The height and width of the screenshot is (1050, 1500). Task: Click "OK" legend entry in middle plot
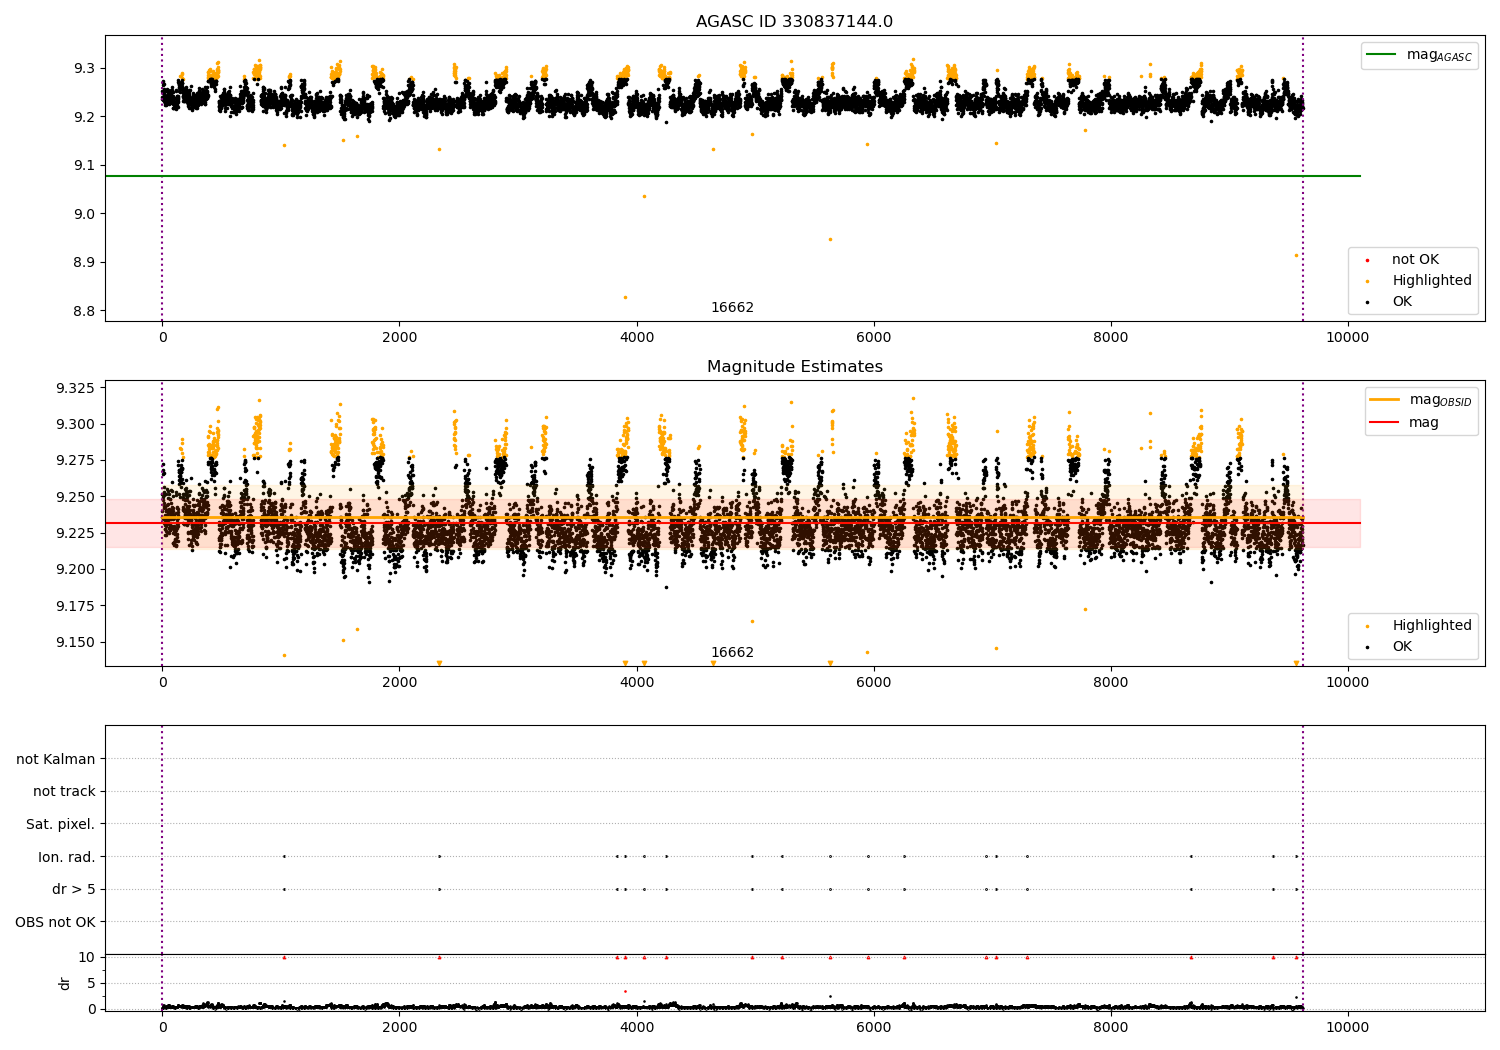coord(1402,647)
